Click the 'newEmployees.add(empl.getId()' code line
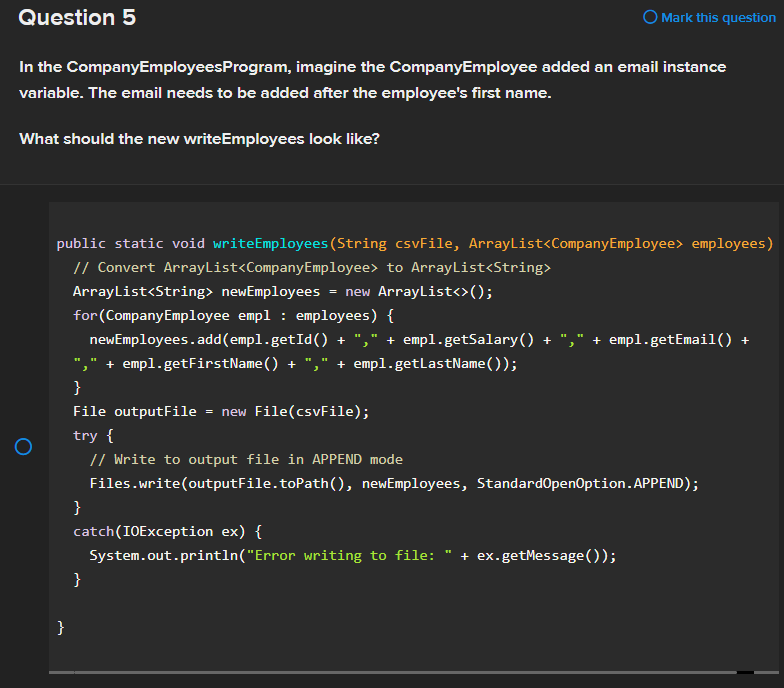The height and width of the screenshot is (688, 784). tap(419, 340)
